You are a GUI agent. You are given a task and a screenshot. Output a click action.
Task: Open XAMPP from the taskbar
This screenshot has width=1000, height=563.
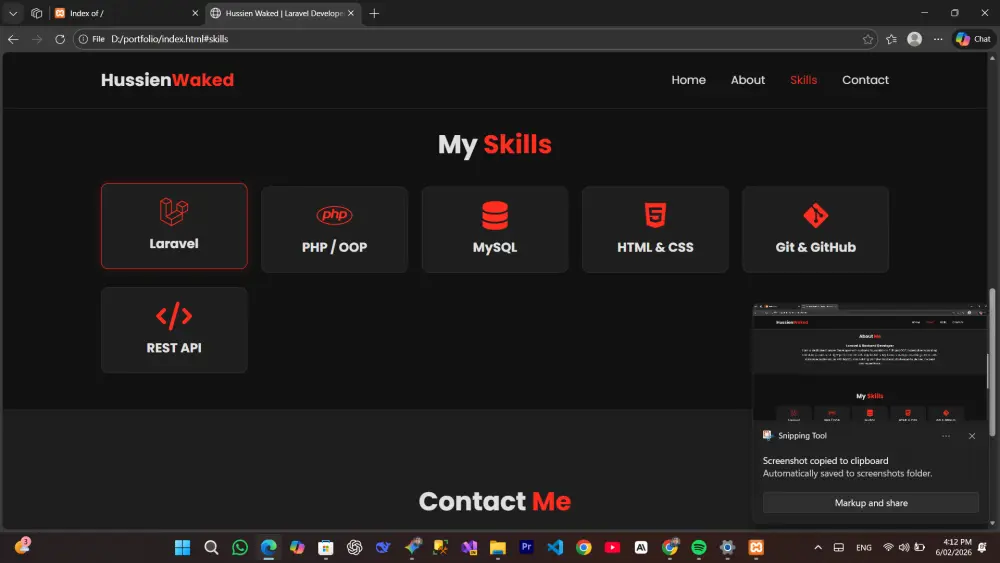click(756, 547)
